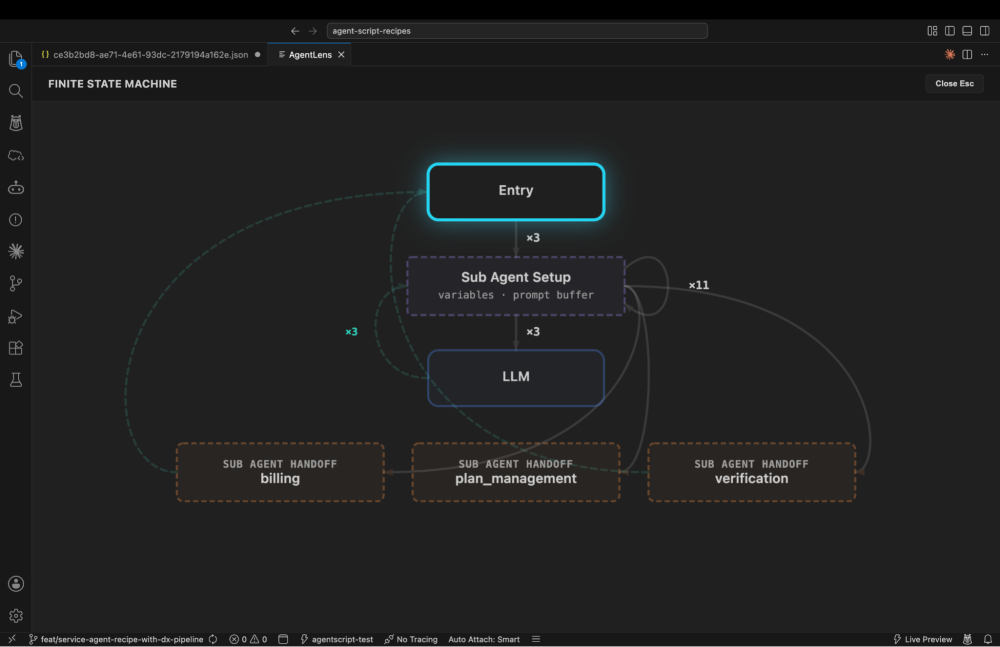1000x647 pixels.
Task: Click the green ×3 loop count label
Action: [351, 332]
